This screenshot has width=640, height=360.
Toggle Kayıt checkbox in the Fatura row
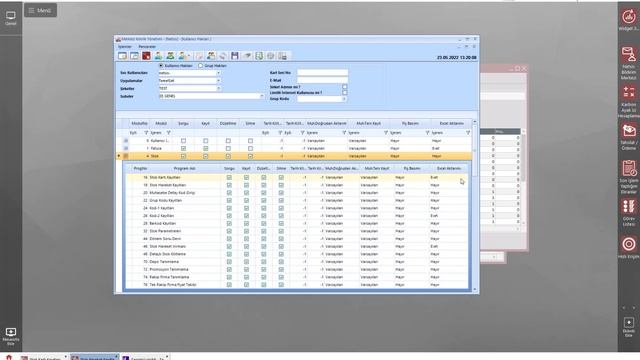[206, 149]
